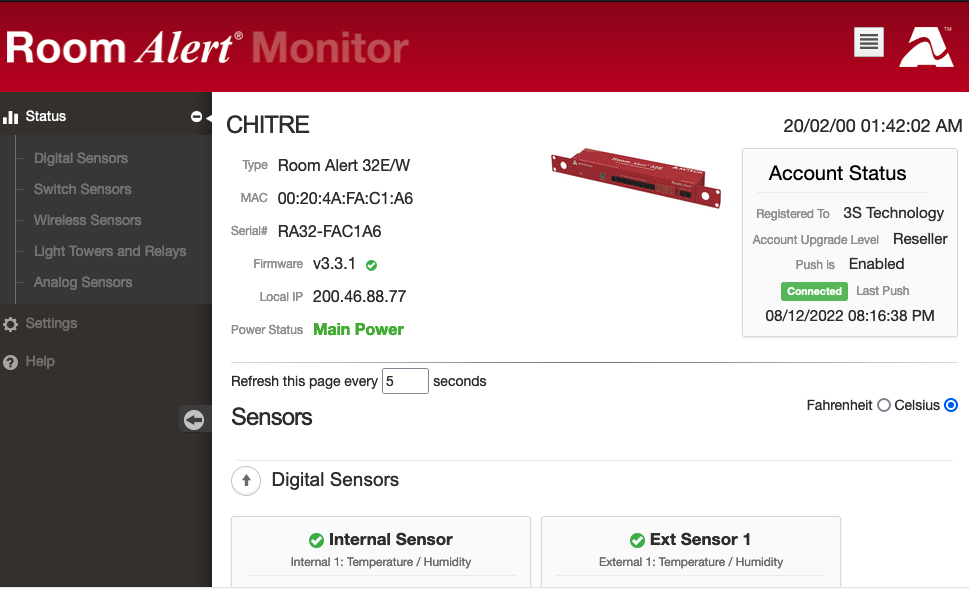Collapse the Digital Sensors section arrow
Viewport: 969px width, 589px height.
point(246,480)
